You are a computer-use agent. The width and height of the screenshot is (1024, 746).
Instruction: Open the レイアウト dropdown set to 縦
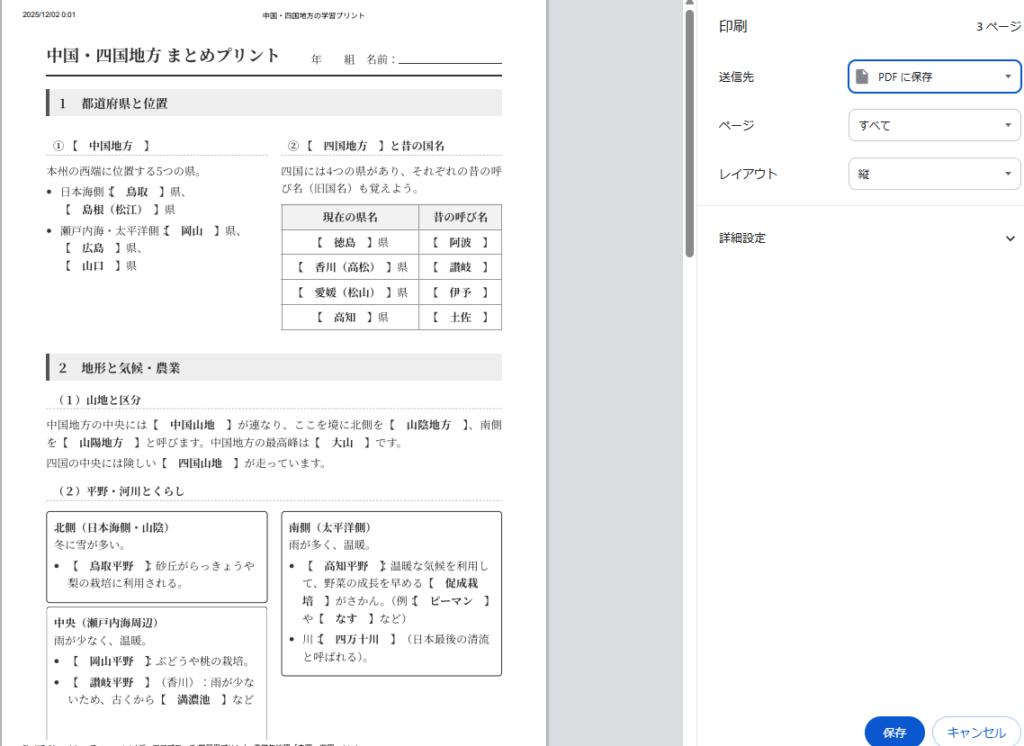[x=934, y=174]
